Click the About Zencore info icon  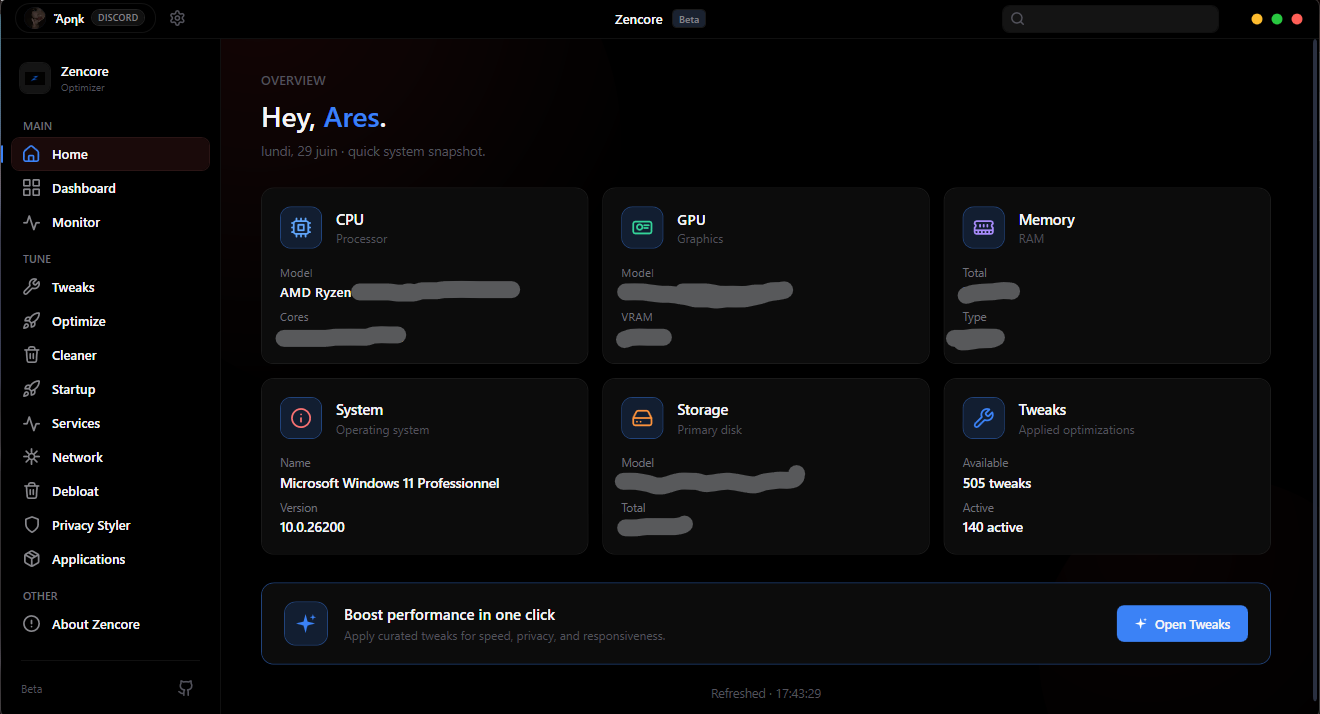[x=32, y=624]
